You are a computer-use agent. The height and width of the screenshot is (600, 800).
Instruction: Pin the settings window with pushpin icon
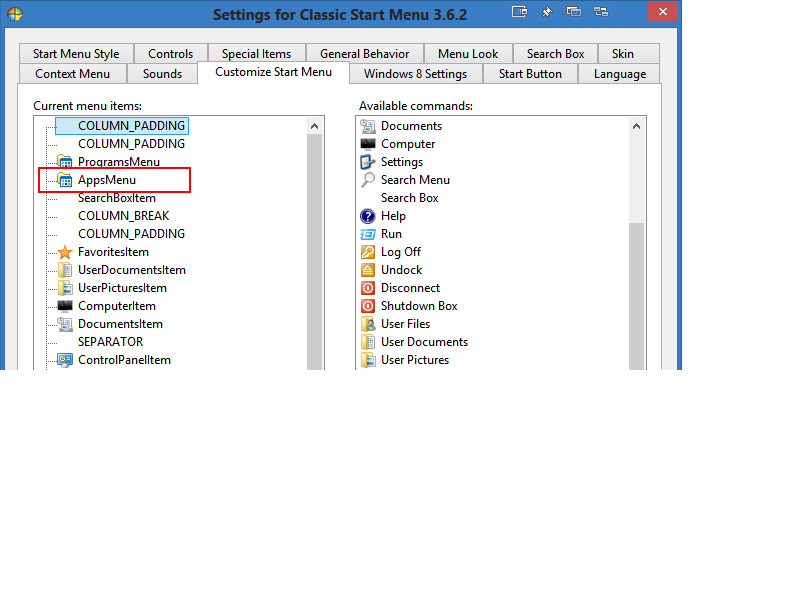(547, 12)
